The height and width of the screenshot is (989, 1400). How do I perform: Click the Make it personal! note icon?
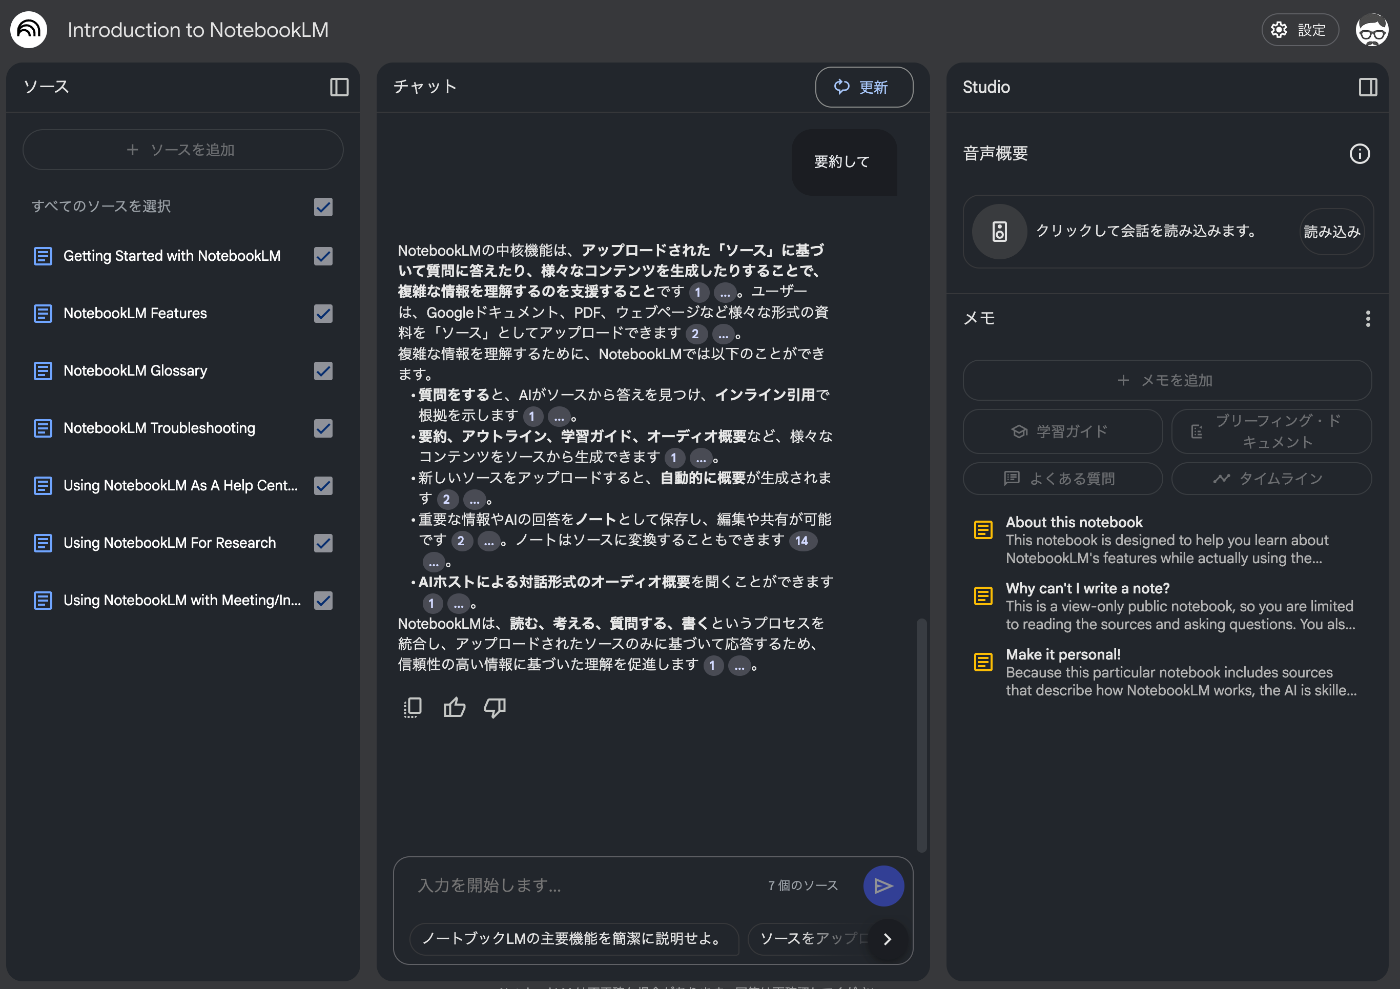click(x=984, y=662)
